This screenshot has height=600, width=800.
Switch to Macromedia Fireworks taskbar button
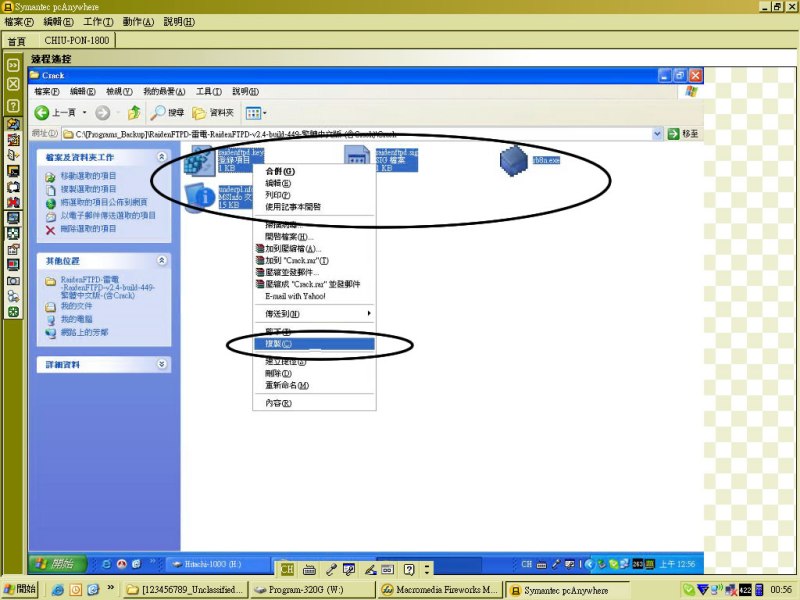tap(440, 590)
